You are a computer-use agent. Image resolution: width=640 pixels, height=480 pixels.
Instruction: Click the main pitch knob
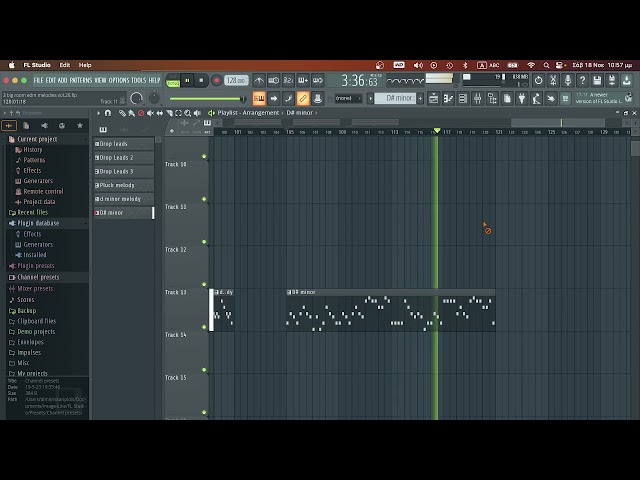click(154, 98)
